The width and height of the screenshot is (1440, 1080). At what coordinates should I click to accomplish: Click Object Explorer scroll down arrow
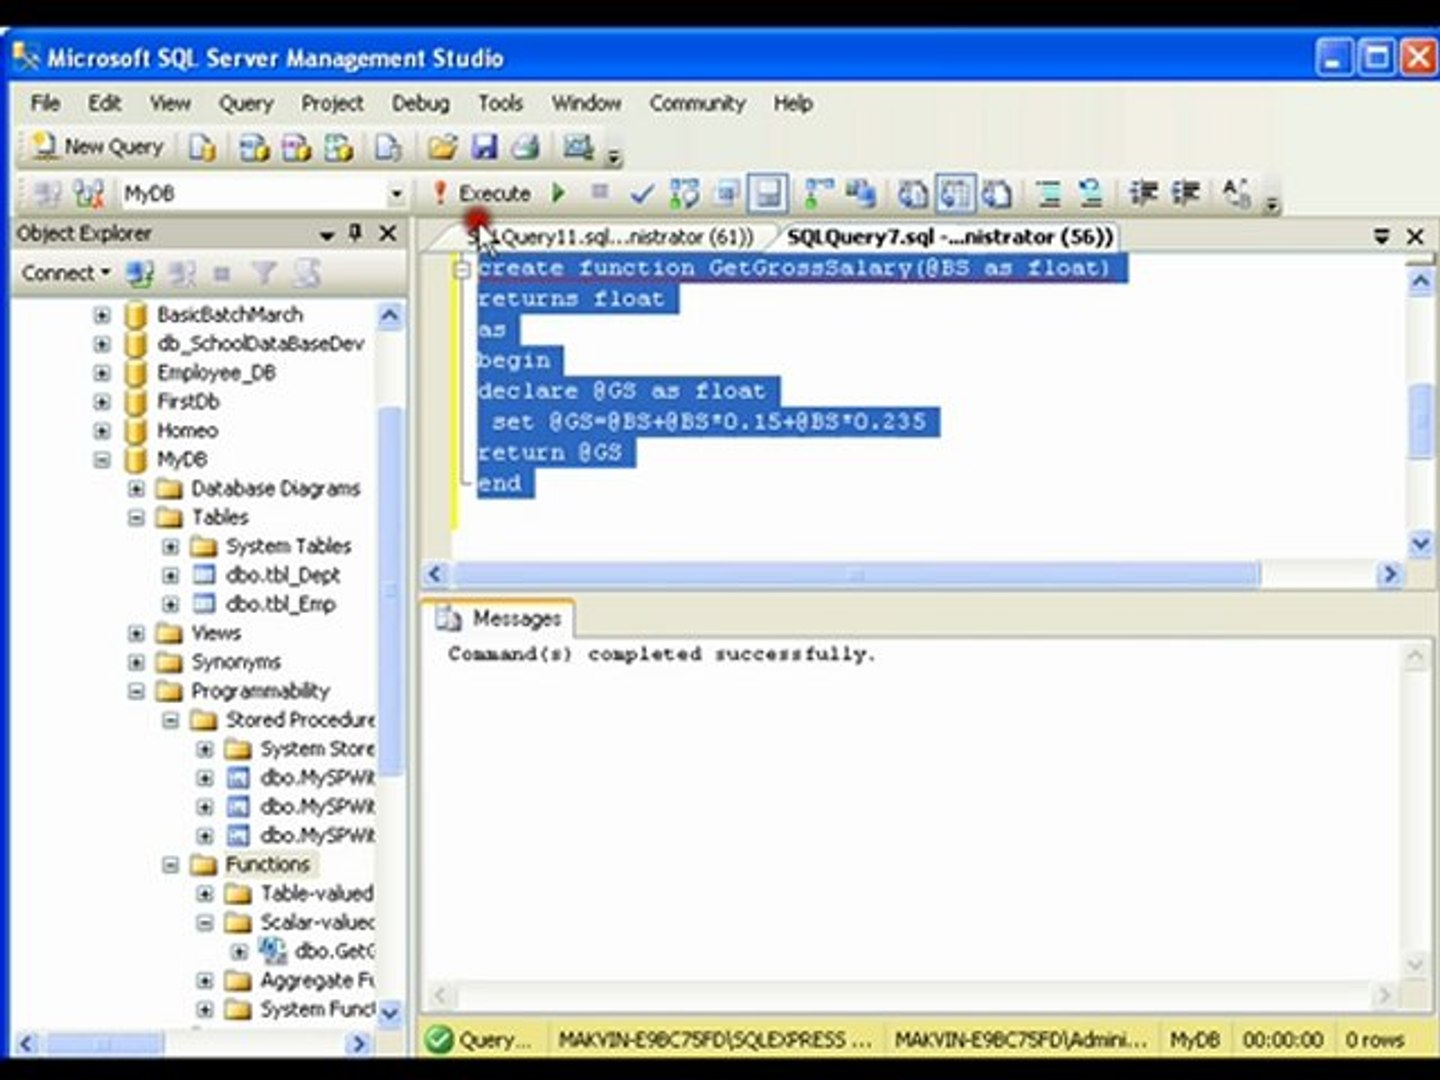tap(390, 1012)
